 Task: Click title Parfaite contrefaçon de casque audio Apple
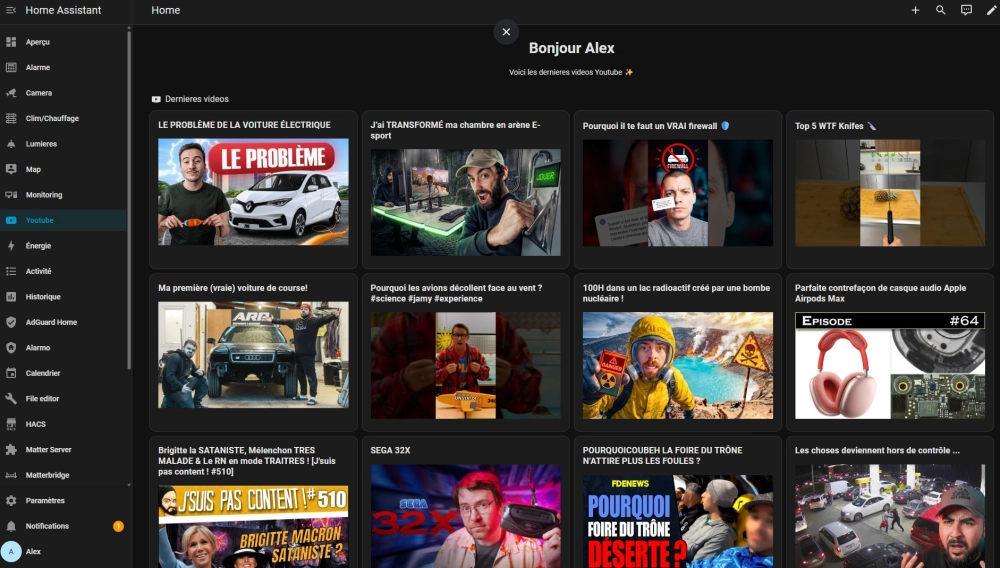coord(880,293)
